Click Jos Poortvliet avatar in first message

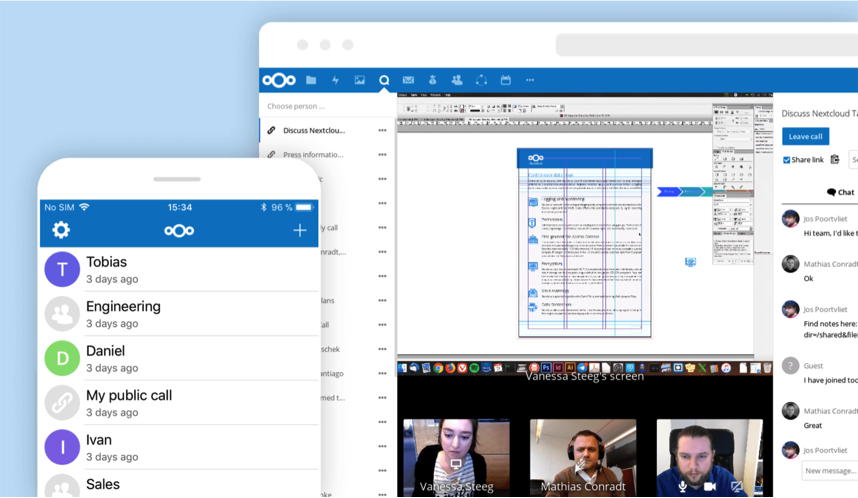click(790, 219)
